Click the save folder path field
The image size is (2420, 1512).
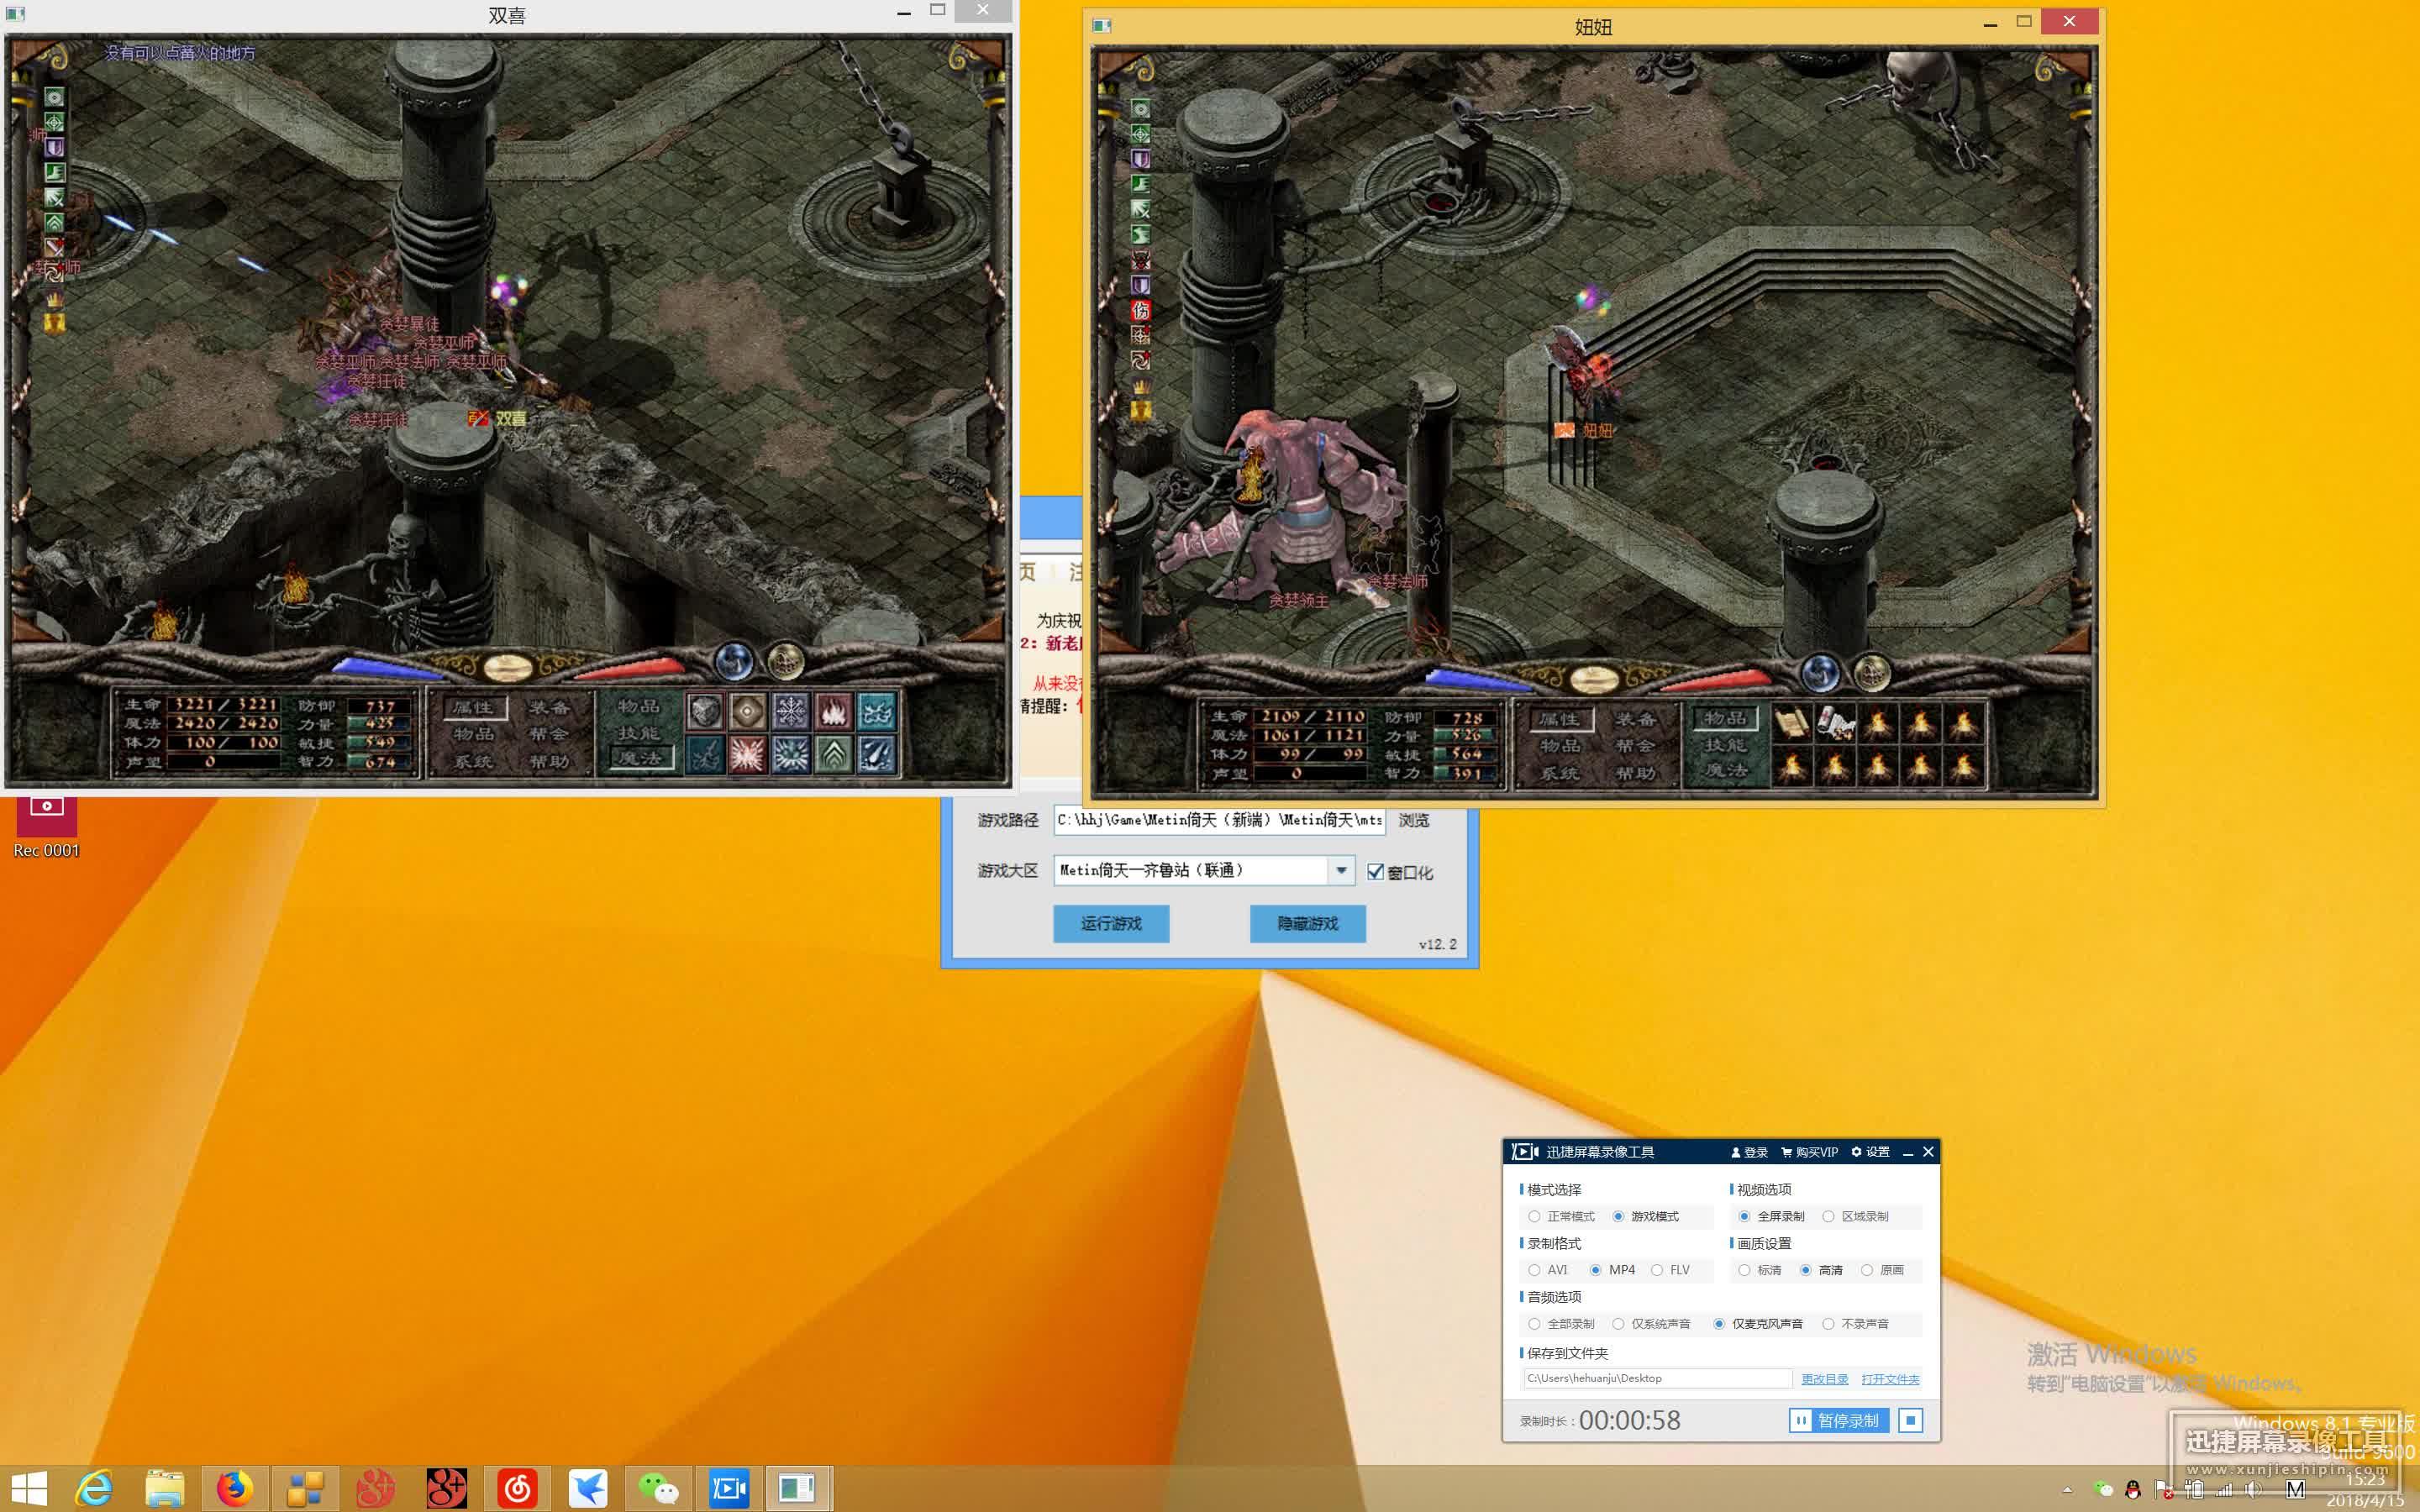click(1657, 1378)
